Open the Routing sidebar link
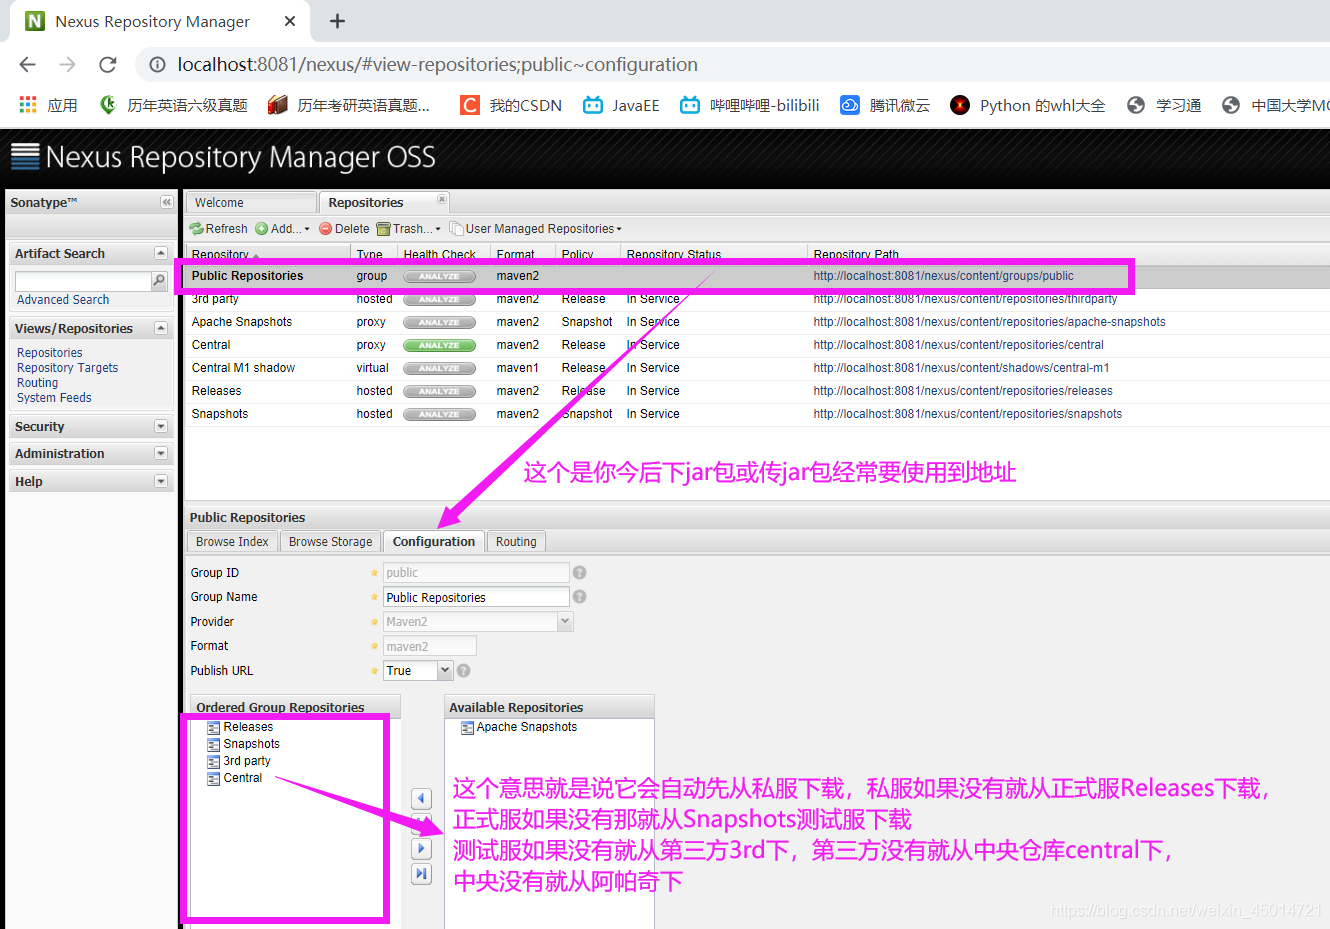 pyautogui.click(x=37, y=383)
